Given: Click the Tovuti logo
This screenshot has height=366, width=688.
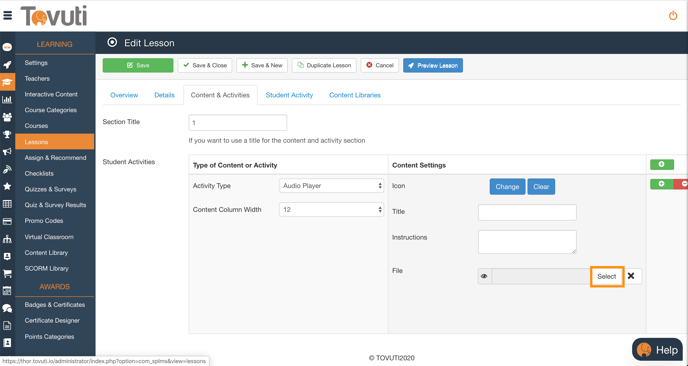Looking at the screenshot, I should pyautogui.click(x=54, y=16).
